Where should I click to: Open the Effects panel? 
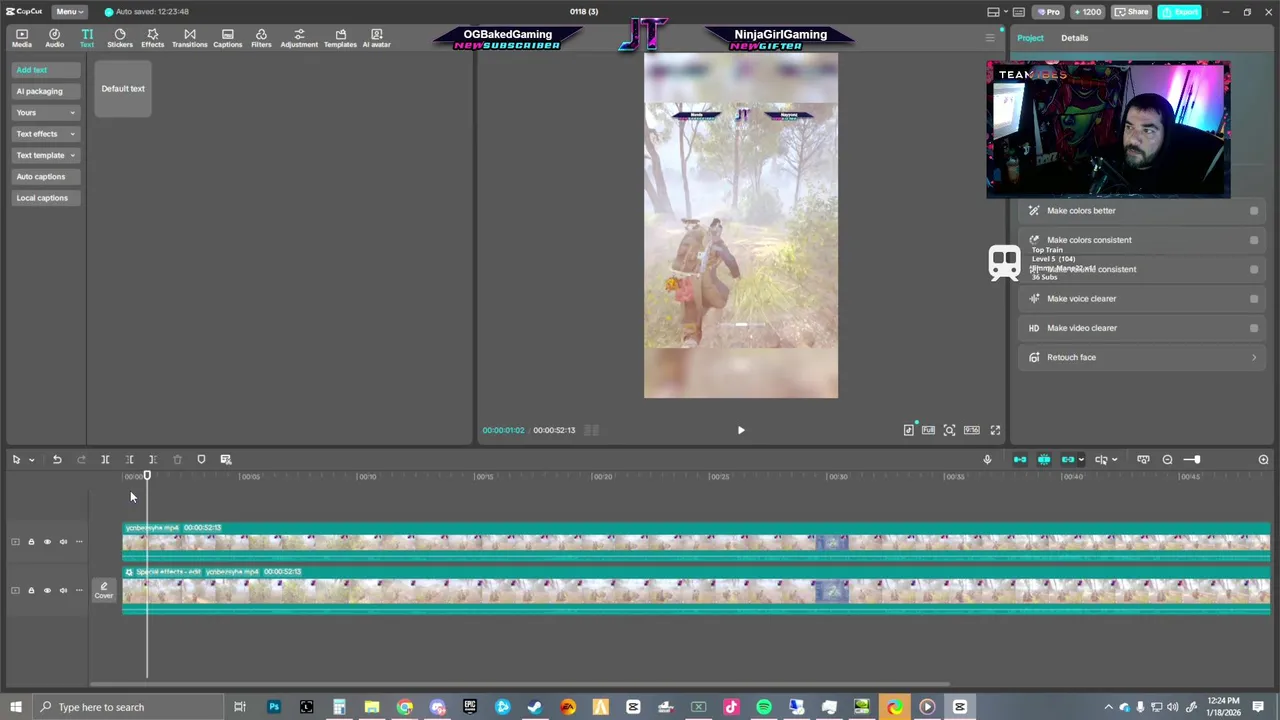tap(152, 38)
